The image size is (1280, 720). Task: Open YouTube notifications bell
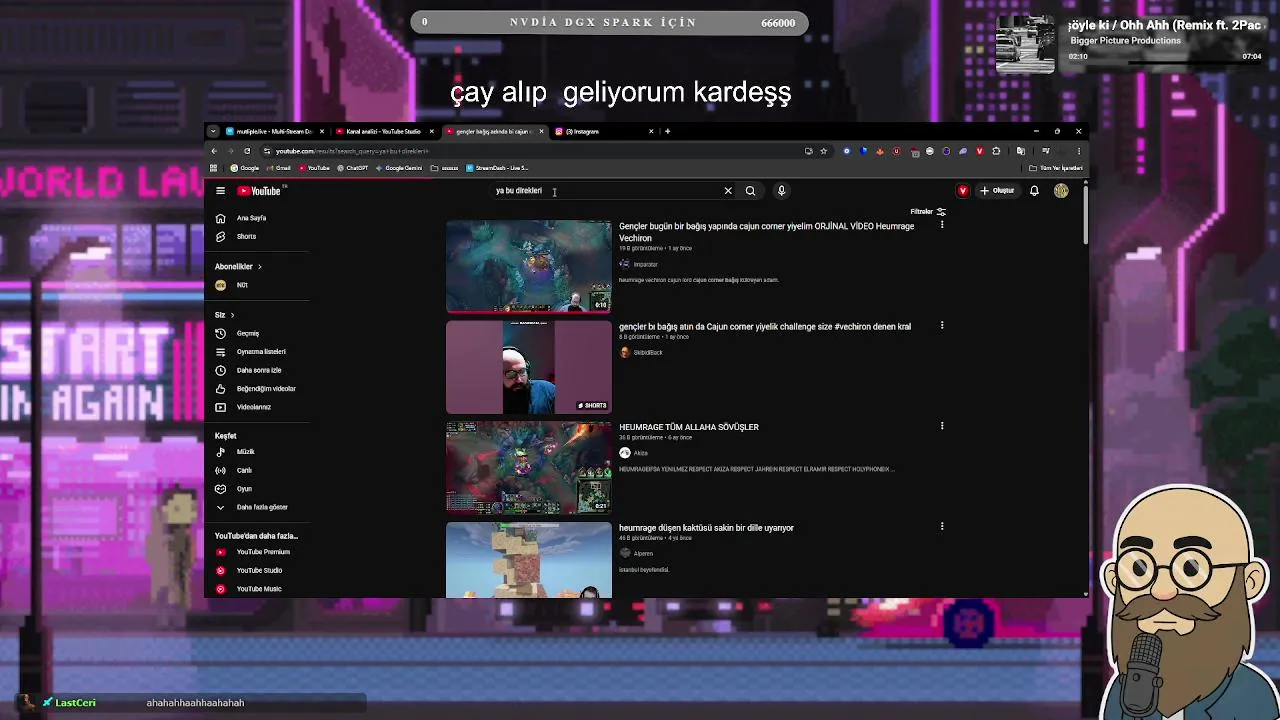point(1034,191)
